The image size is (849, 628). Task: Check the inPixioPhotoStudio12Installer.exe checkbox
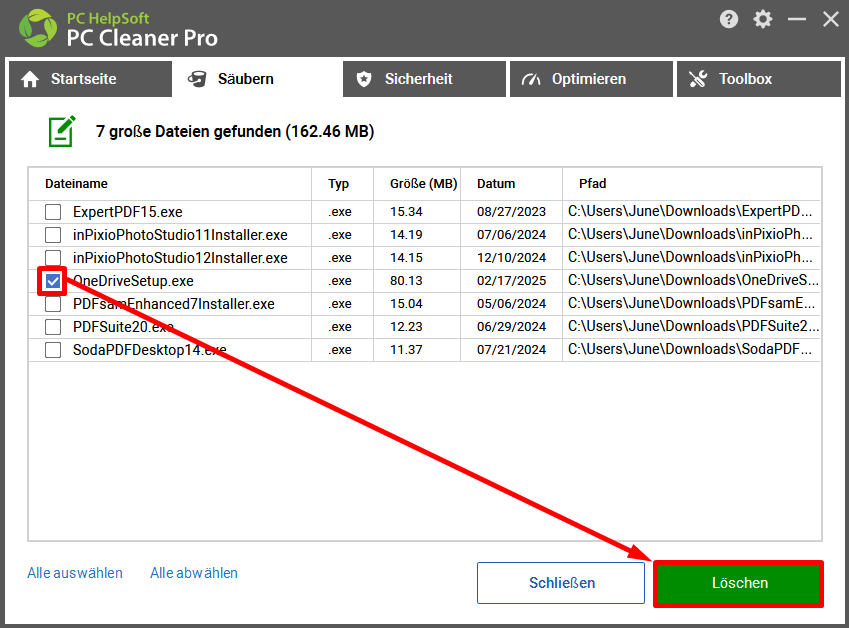pyautogui.click(x=53, y=258)
